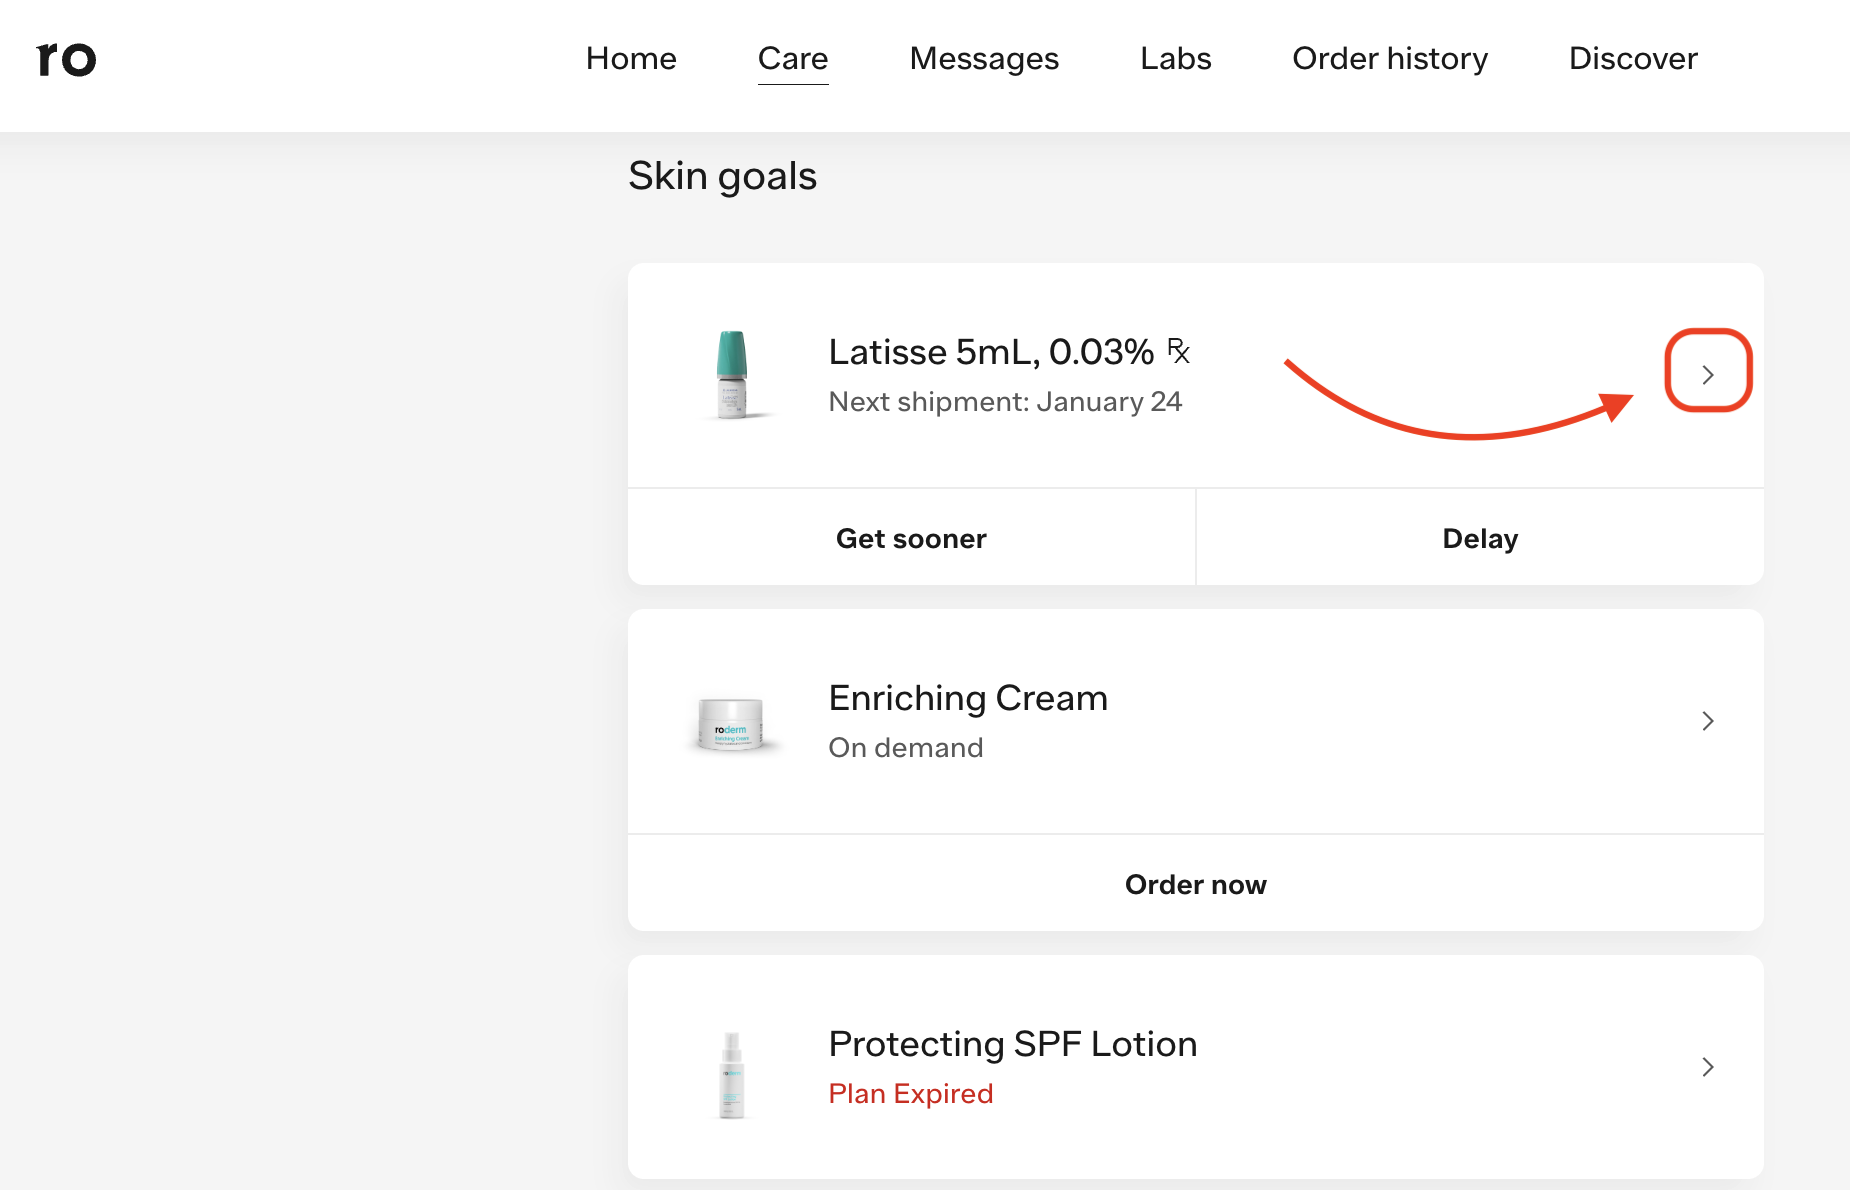
Task: Click the Ro logo
Action: 66,59
